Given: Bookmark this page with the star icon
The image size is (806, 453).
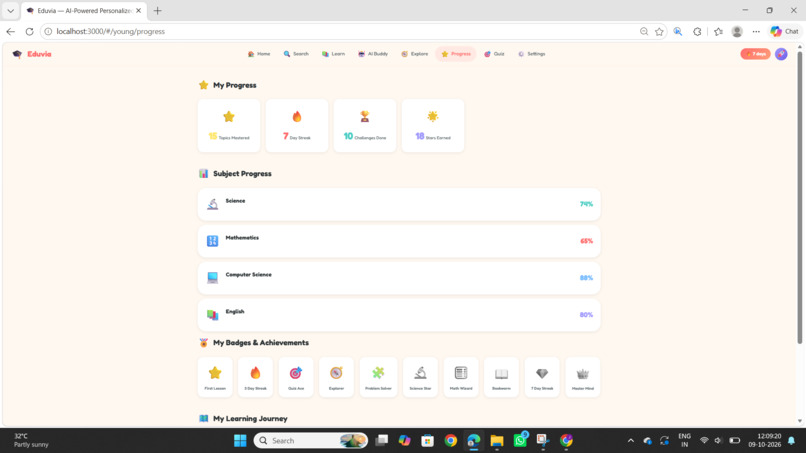Looking at the screenshot, I should [659, 31].
